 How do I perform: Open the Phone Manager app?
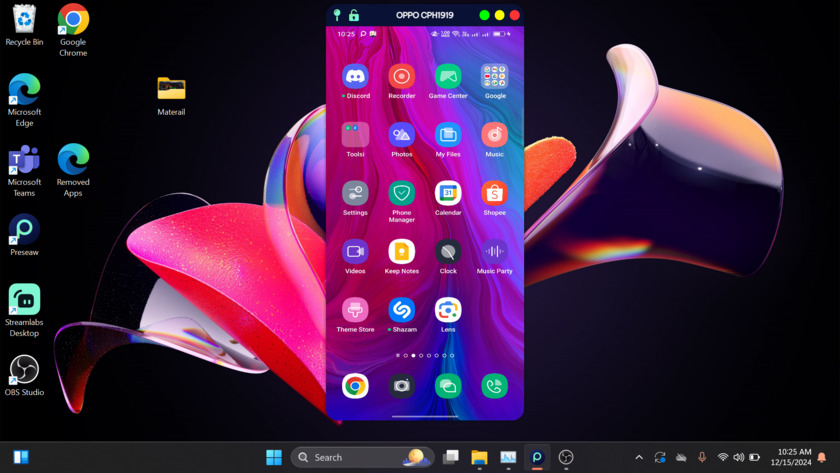[x=401, y=193]
